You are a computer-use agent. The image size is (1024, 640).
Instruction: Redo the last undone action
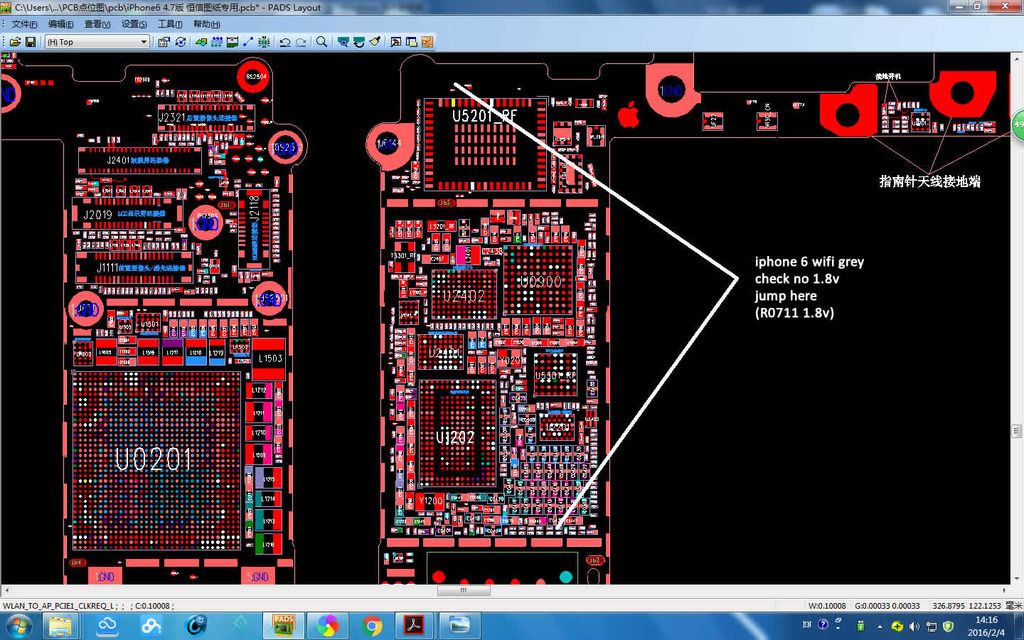click(301, 42)
